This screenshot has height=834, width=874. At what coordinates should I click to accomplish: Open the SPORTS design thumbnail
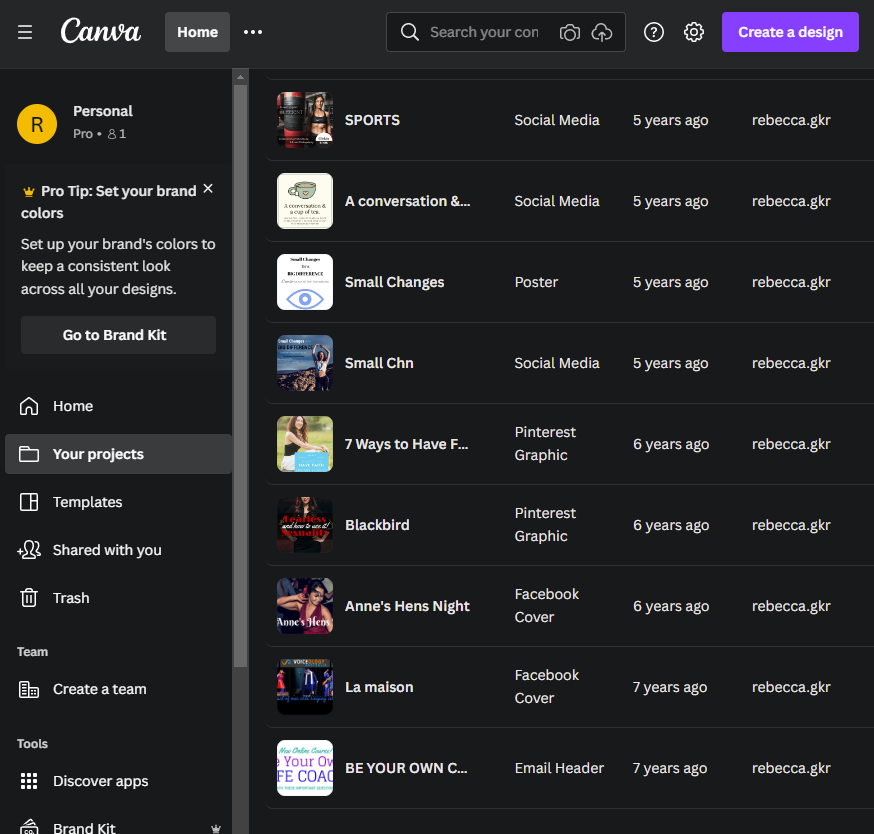point(305,120)
